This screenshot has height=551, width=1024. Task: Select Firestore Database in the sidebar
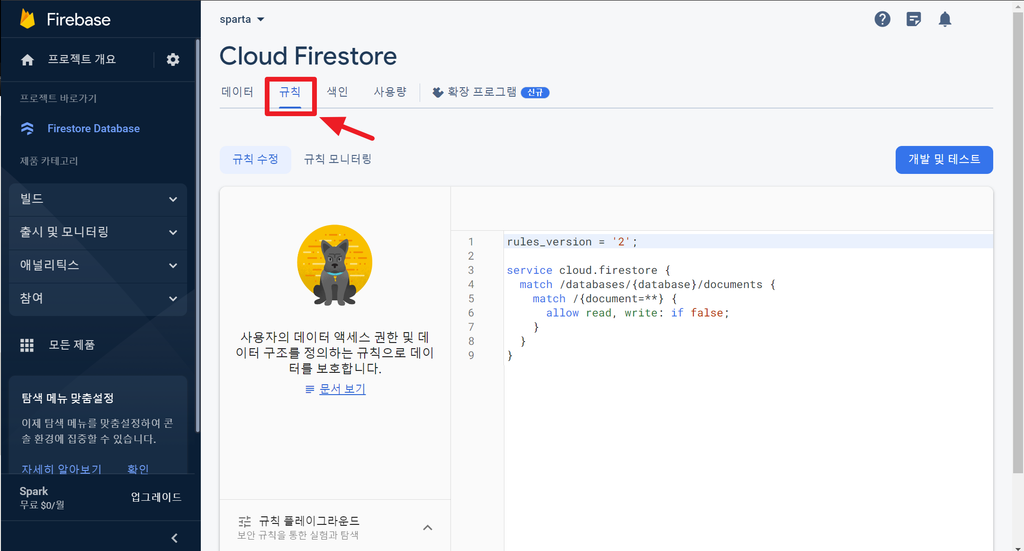[x=93, y=129]
